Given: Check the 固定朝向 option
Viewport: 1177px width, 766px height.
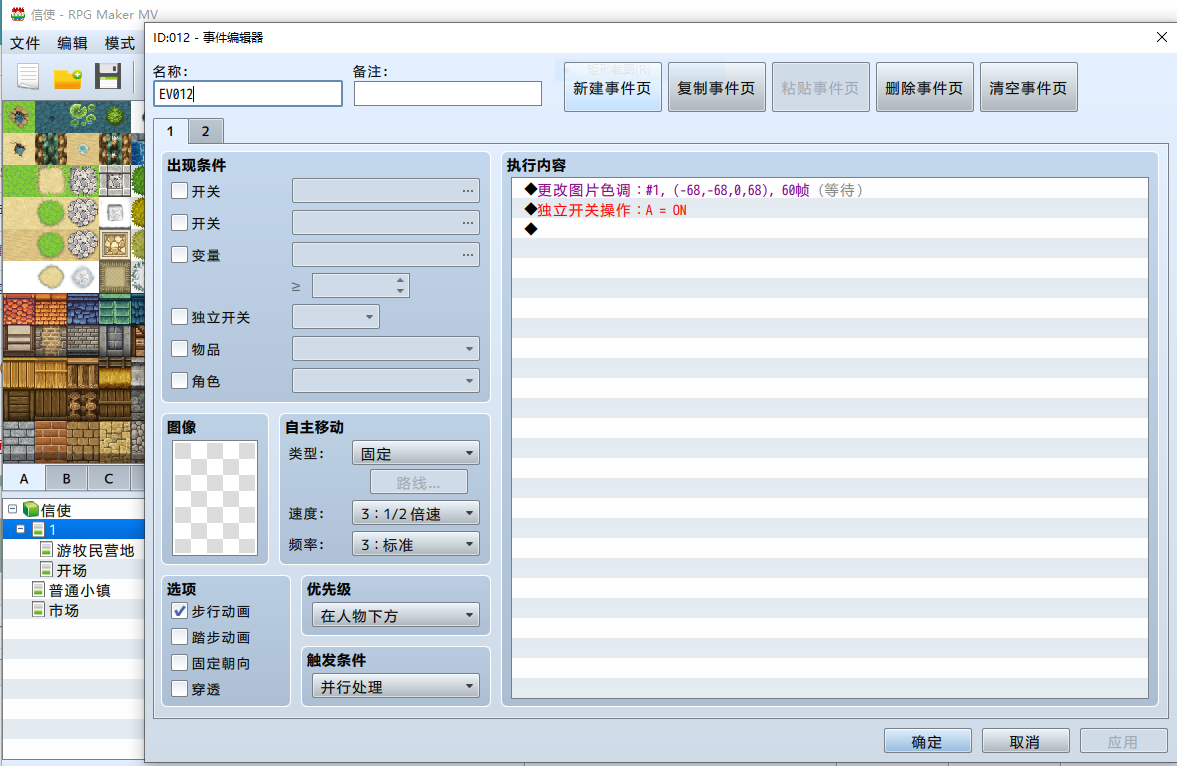Looking at the screenshot, I should coord(179,662).
